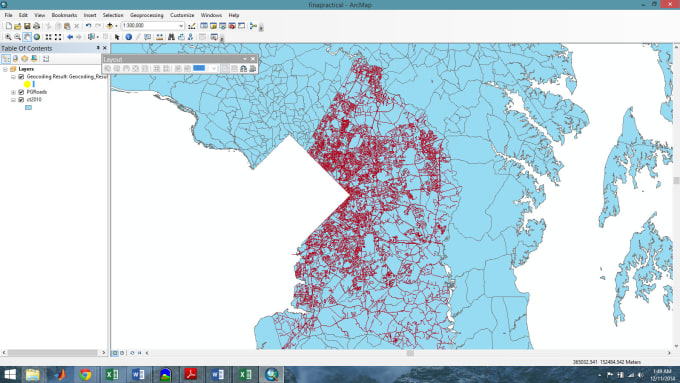Viewport: 680px width, 383px height.
Task: Collapse the Layers data frame tree
Action: tap(5, 69)
